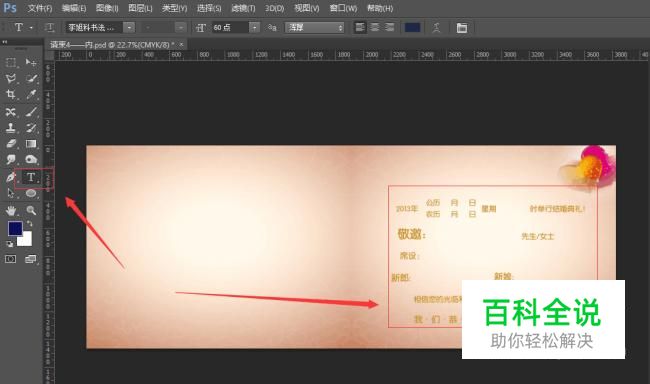Activate the Hand tool

coord(11,211)
